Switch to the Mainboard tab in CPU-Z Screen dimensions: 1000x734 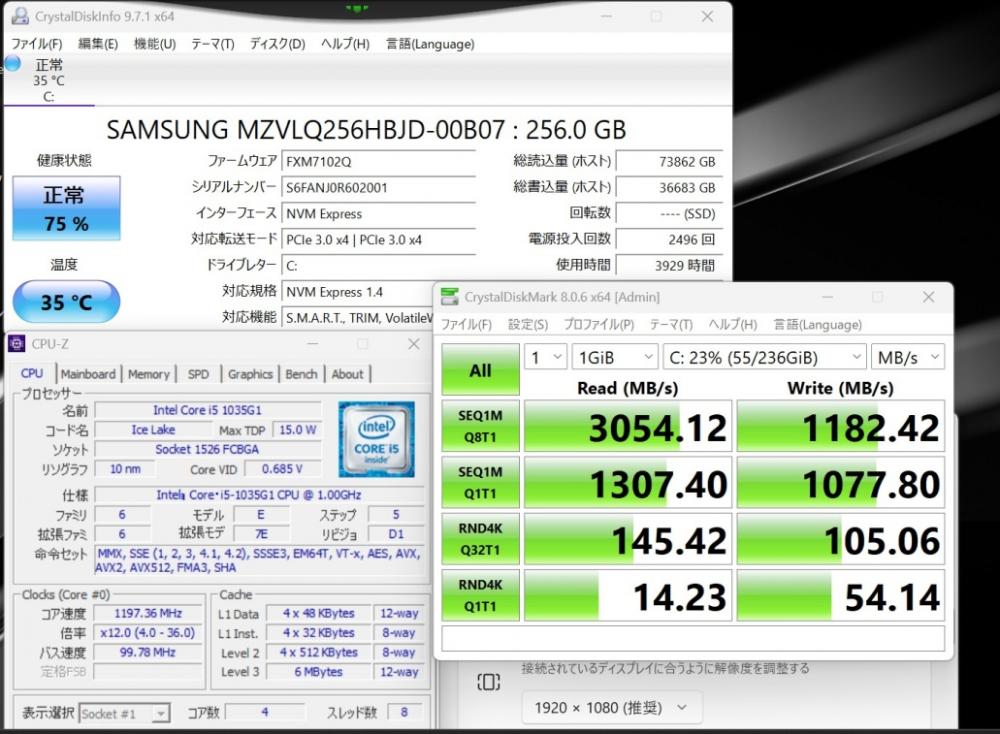(x=88, y=374)
